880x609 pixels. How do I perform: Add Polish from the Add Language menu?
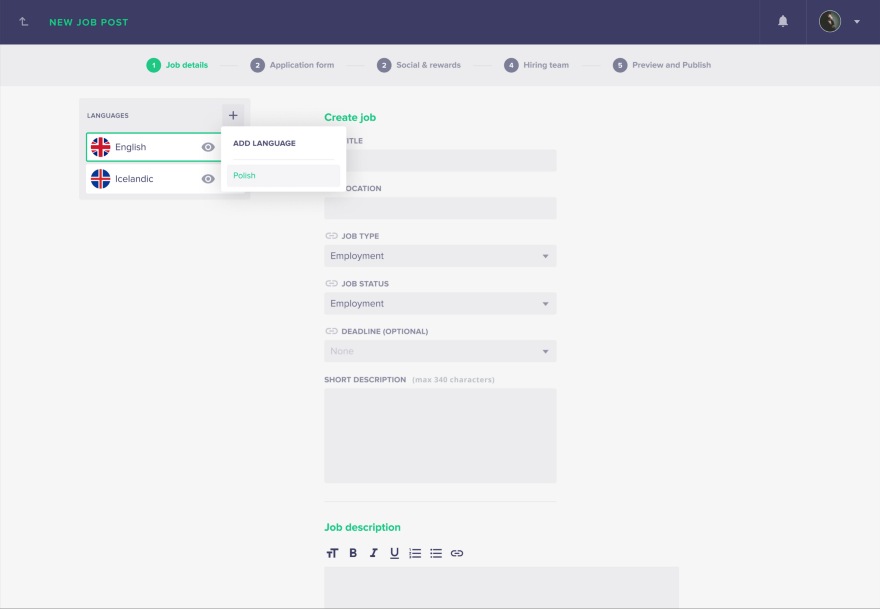[244, 175]
